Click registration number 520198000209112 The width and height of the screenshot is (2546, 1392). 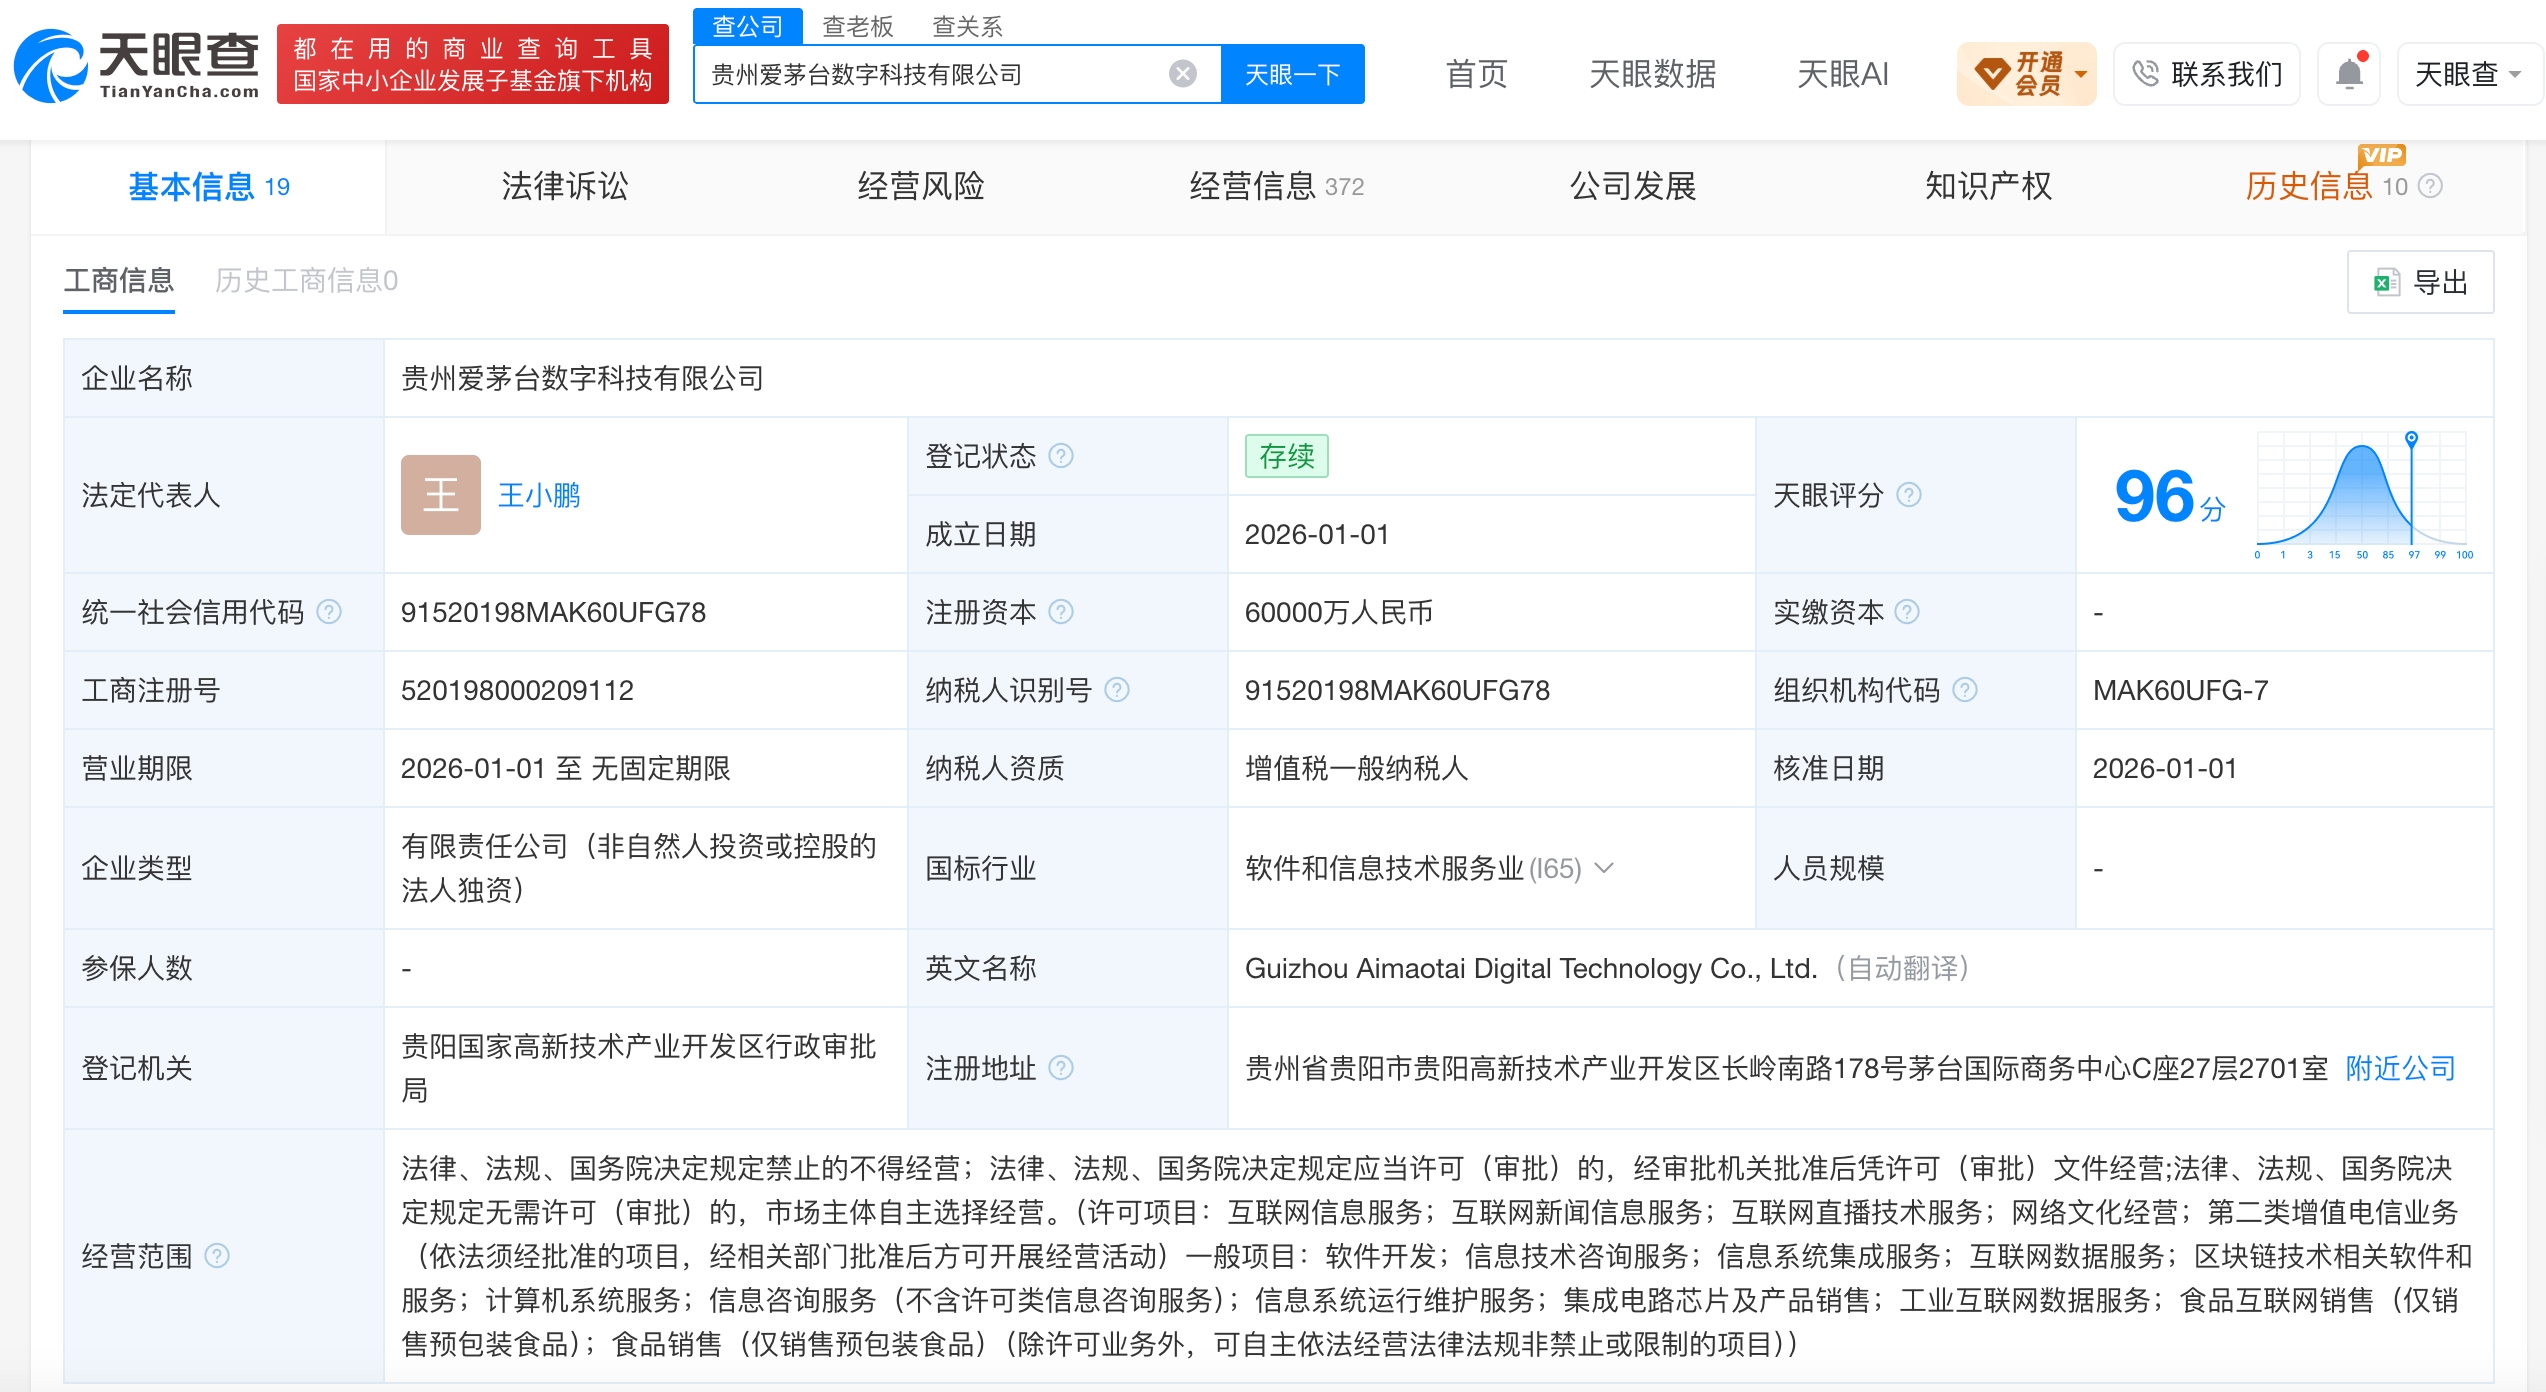point(517,690)
